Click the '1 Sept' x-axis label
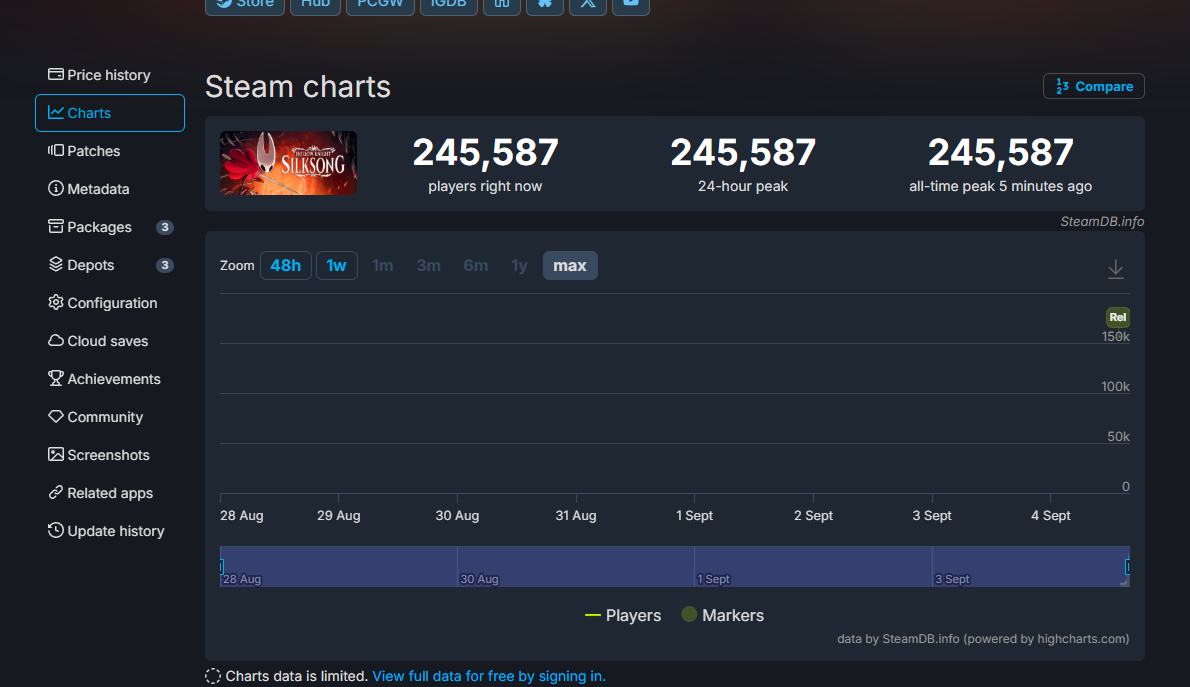The image size is (1190, 687). 694,515
